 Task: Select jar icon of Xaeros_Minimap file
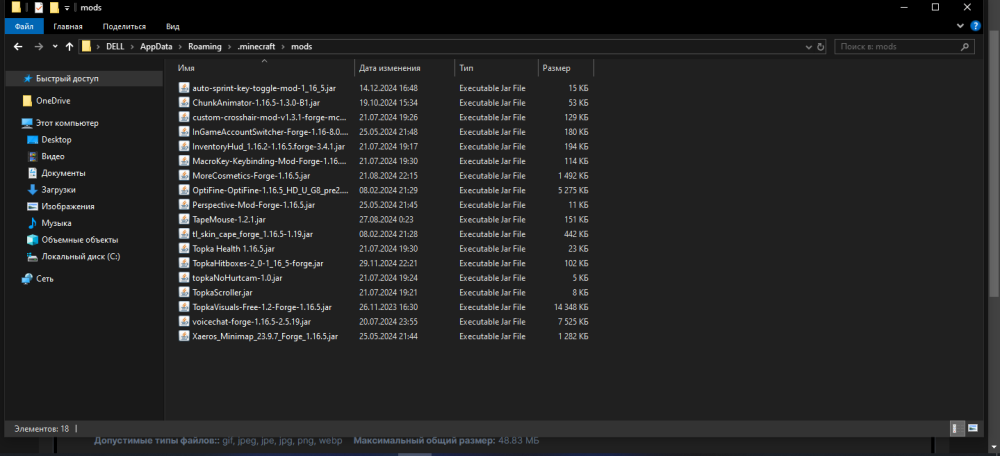click(x=184, y=335)
